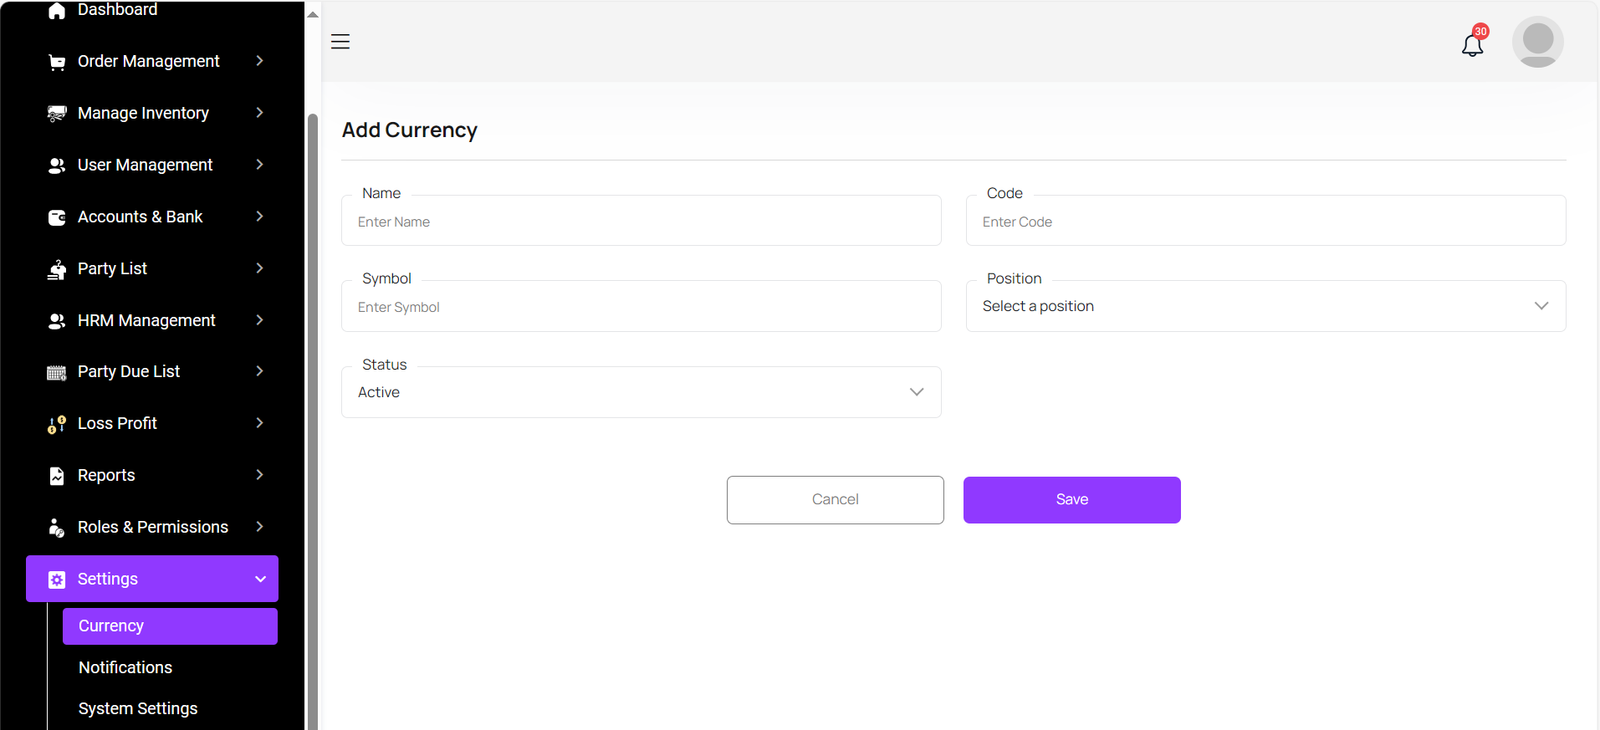Viewport: 1600px width, 730px height.
Task: Click the Manage Inventory icon
Action: tap(57, 114)
